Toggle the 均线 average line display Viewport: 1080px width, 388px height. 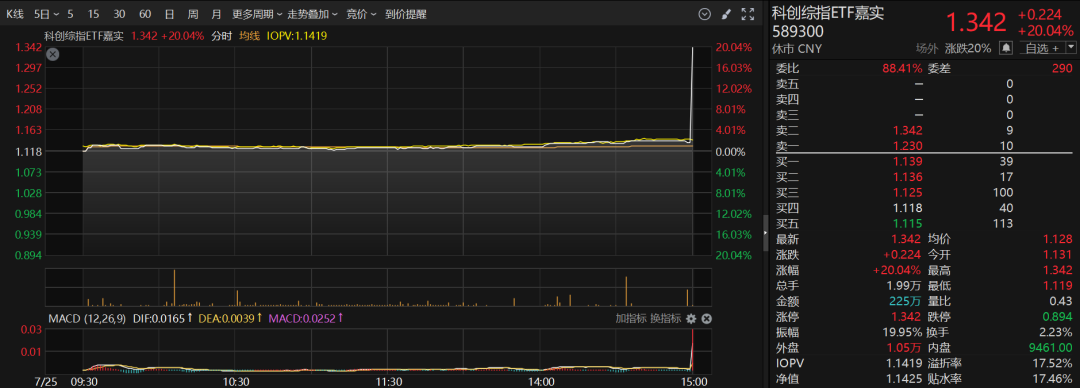tap(249, 36)
